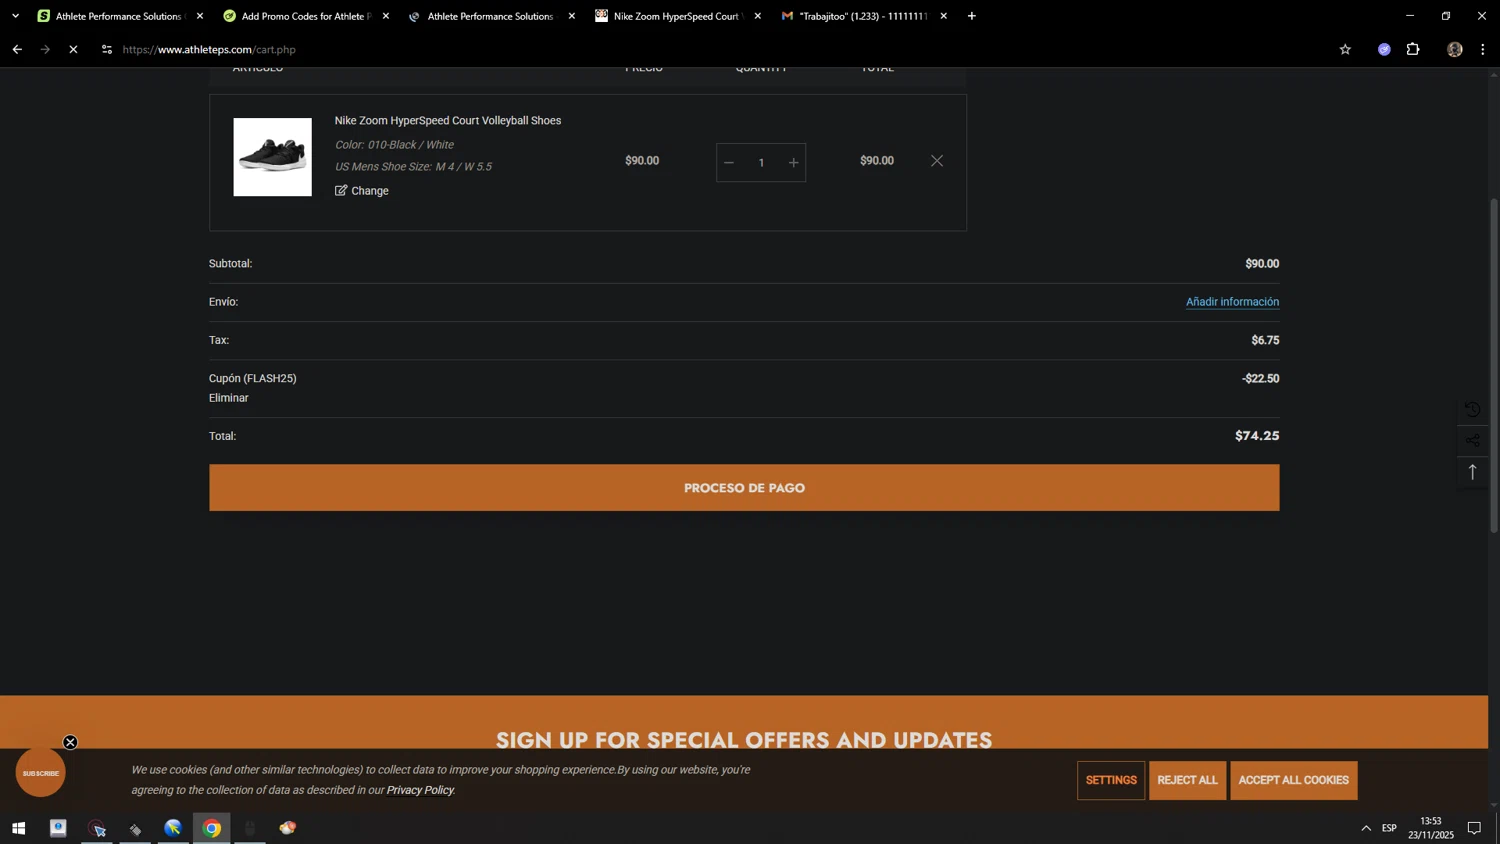The width and height of the screenshot is (1500, 844).
Task: Close the Add Promo Codes tab
Action: click(x=386, y=16)
